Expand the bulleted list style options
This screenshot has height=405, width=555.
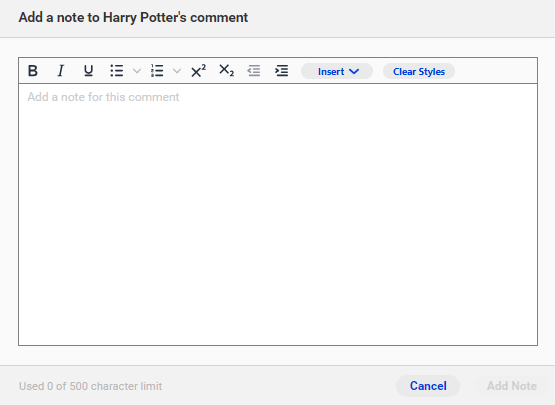point(137,71)
